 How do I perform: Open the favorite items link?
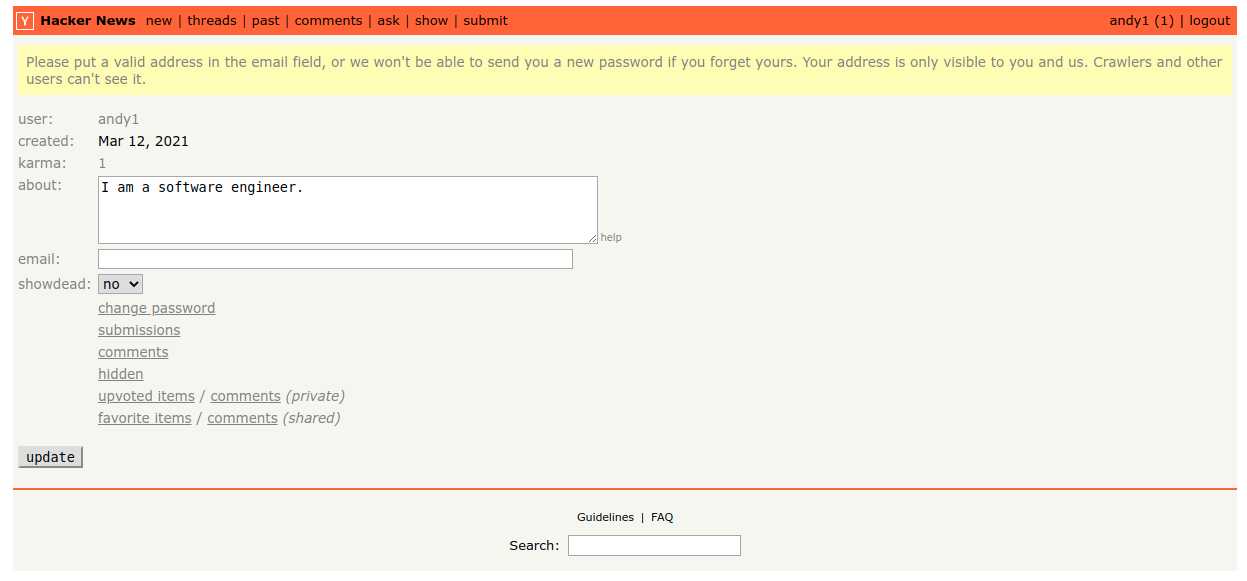[x=144, y=418]
